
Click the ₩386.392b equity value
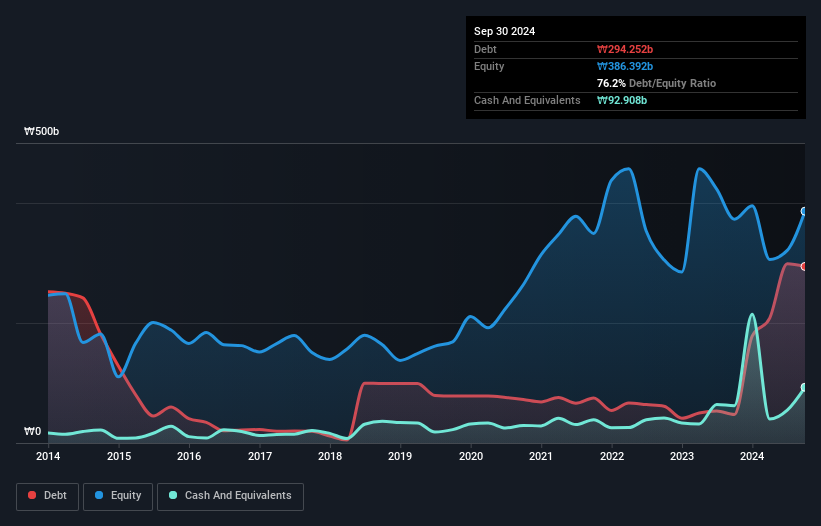pos(625,66)
